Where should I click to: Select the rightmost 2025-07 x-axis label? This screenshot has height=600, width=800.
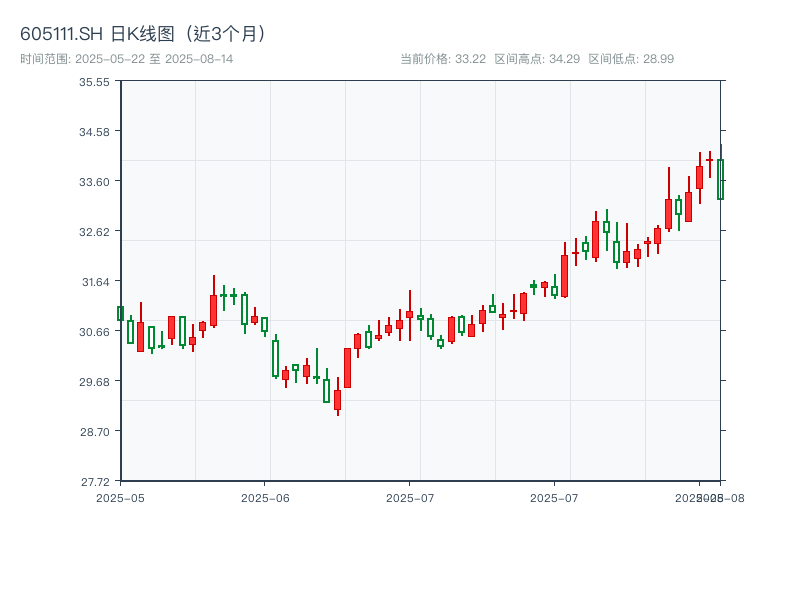pyautogui.click(x=555, y=497)
